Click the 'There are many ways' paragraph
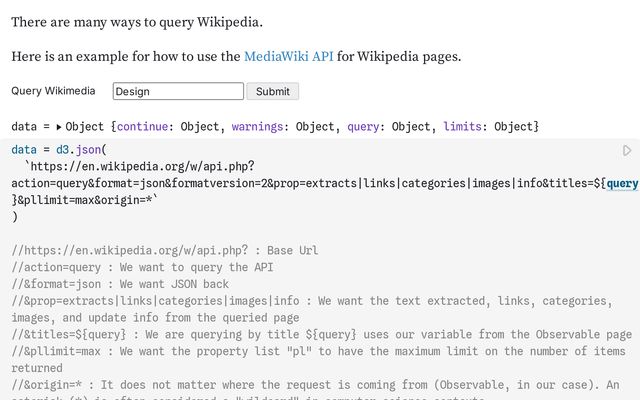The height and width of the screenshot is (400, 640). 137,22
